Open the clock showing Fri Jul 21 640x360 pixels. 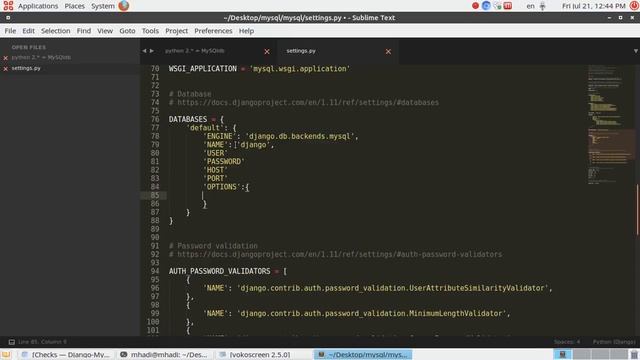point(593,6)
